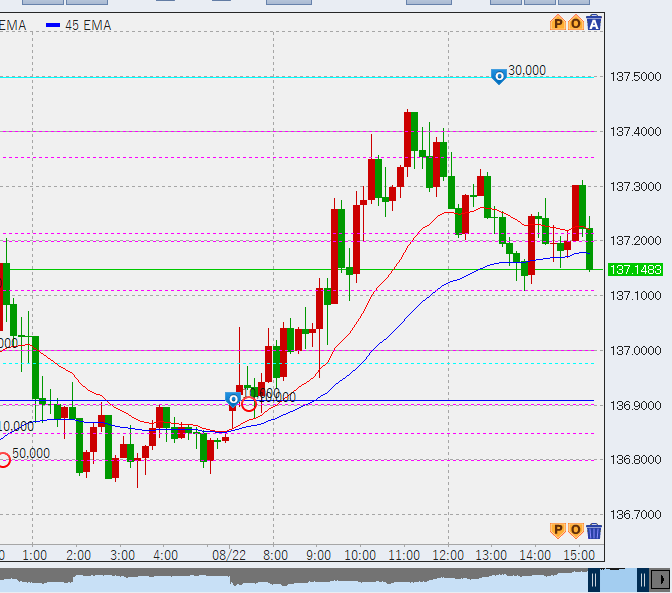Click the cyan dashed order line at 137.5000

pyautogui.click(x=300, y=77)
